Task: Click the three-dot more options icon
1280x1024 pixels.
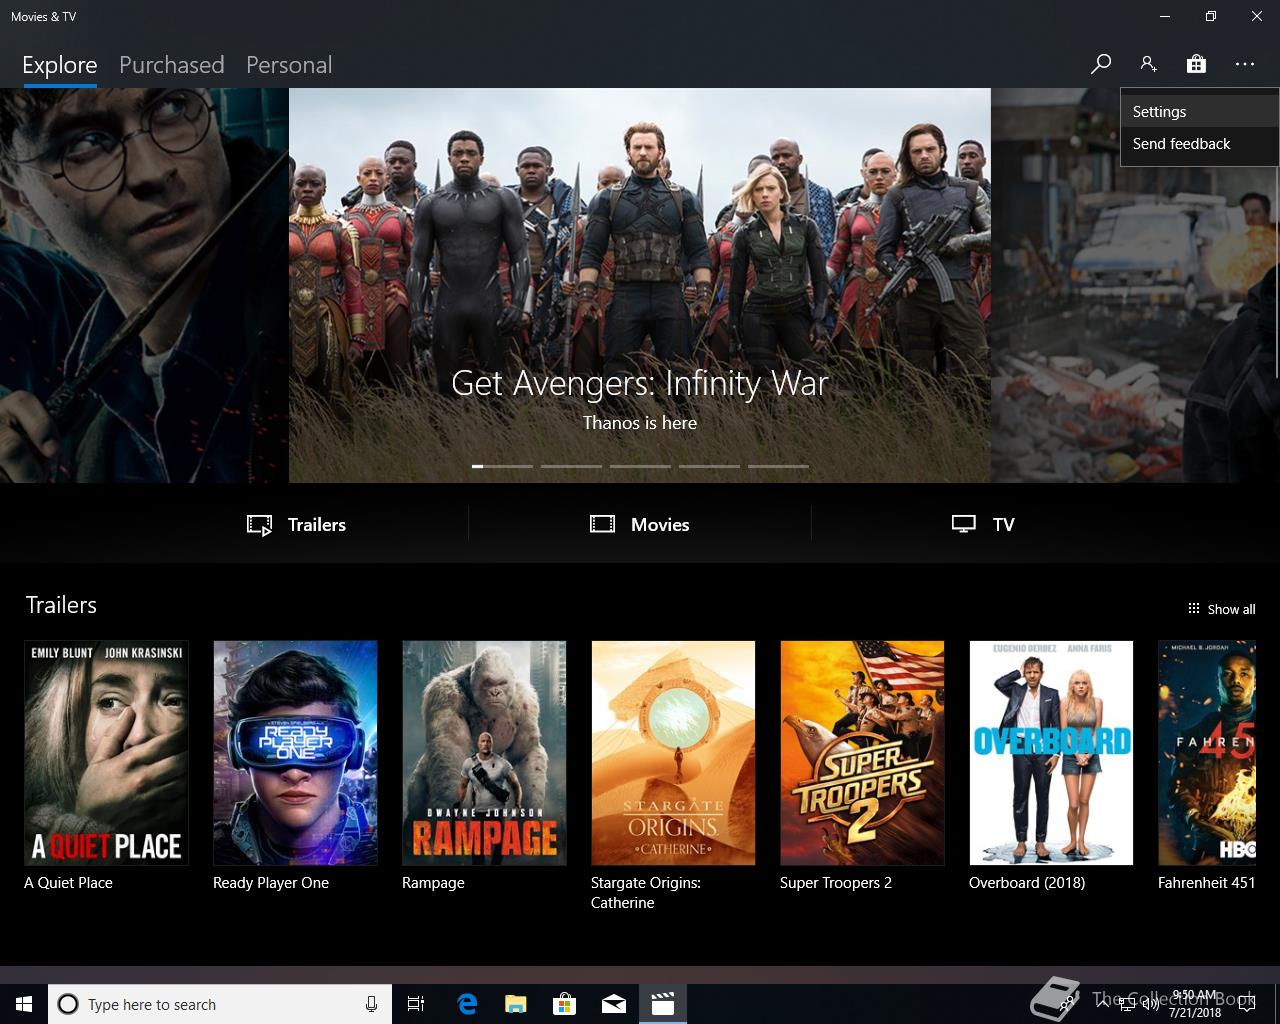Action: click(1244, 64)
